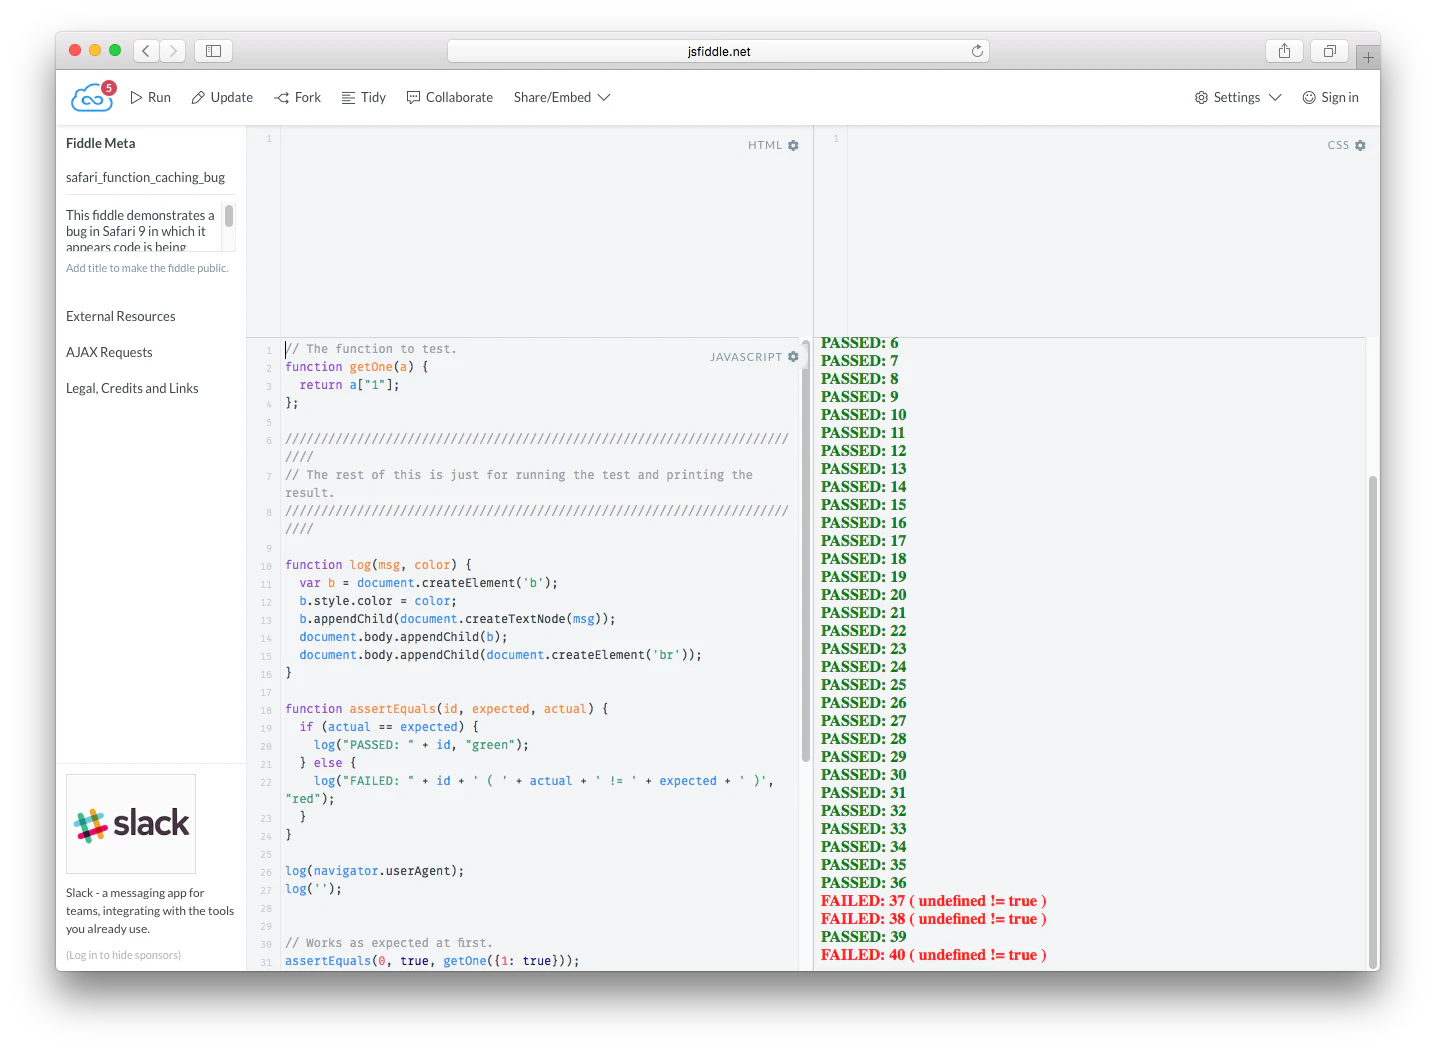Open a new tab with plus button
The image size is (1436, 1051).
coord(1368,58)
